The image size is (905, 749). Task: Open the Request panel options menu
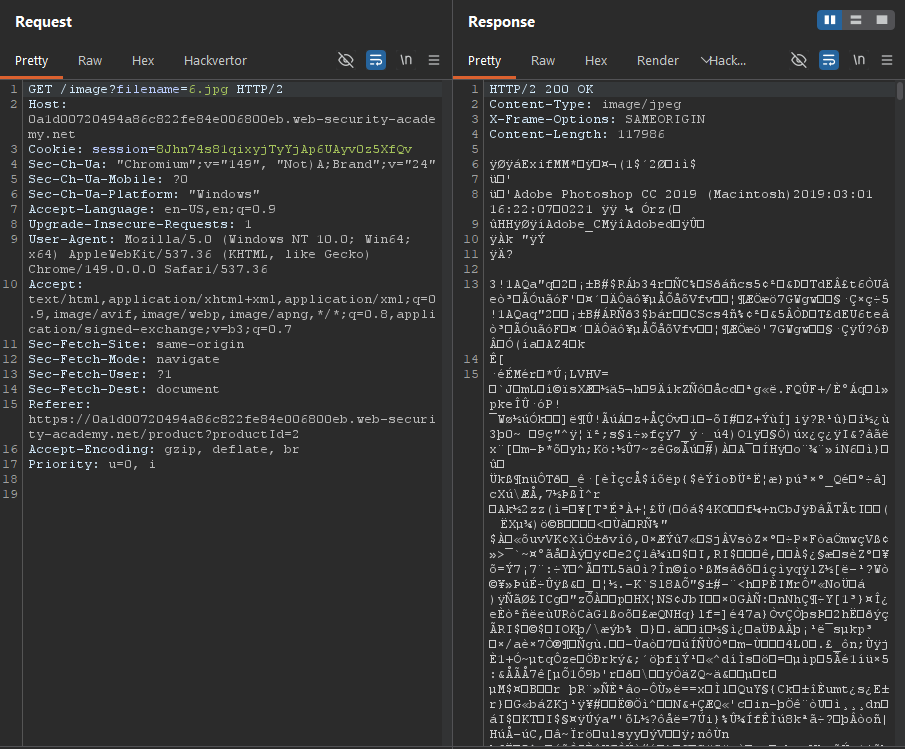[434, 60]
